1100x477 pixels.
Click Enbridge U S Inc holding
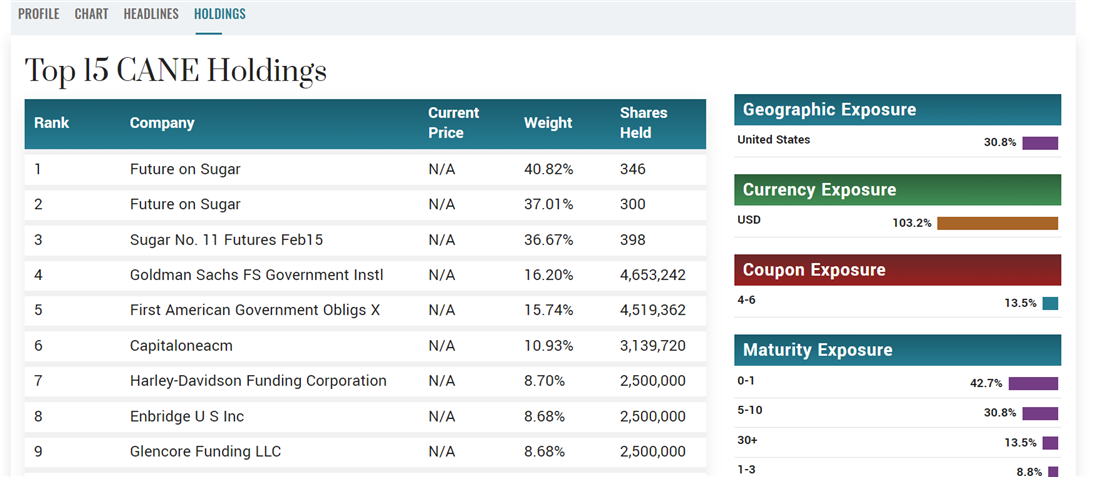click(187, 416)
